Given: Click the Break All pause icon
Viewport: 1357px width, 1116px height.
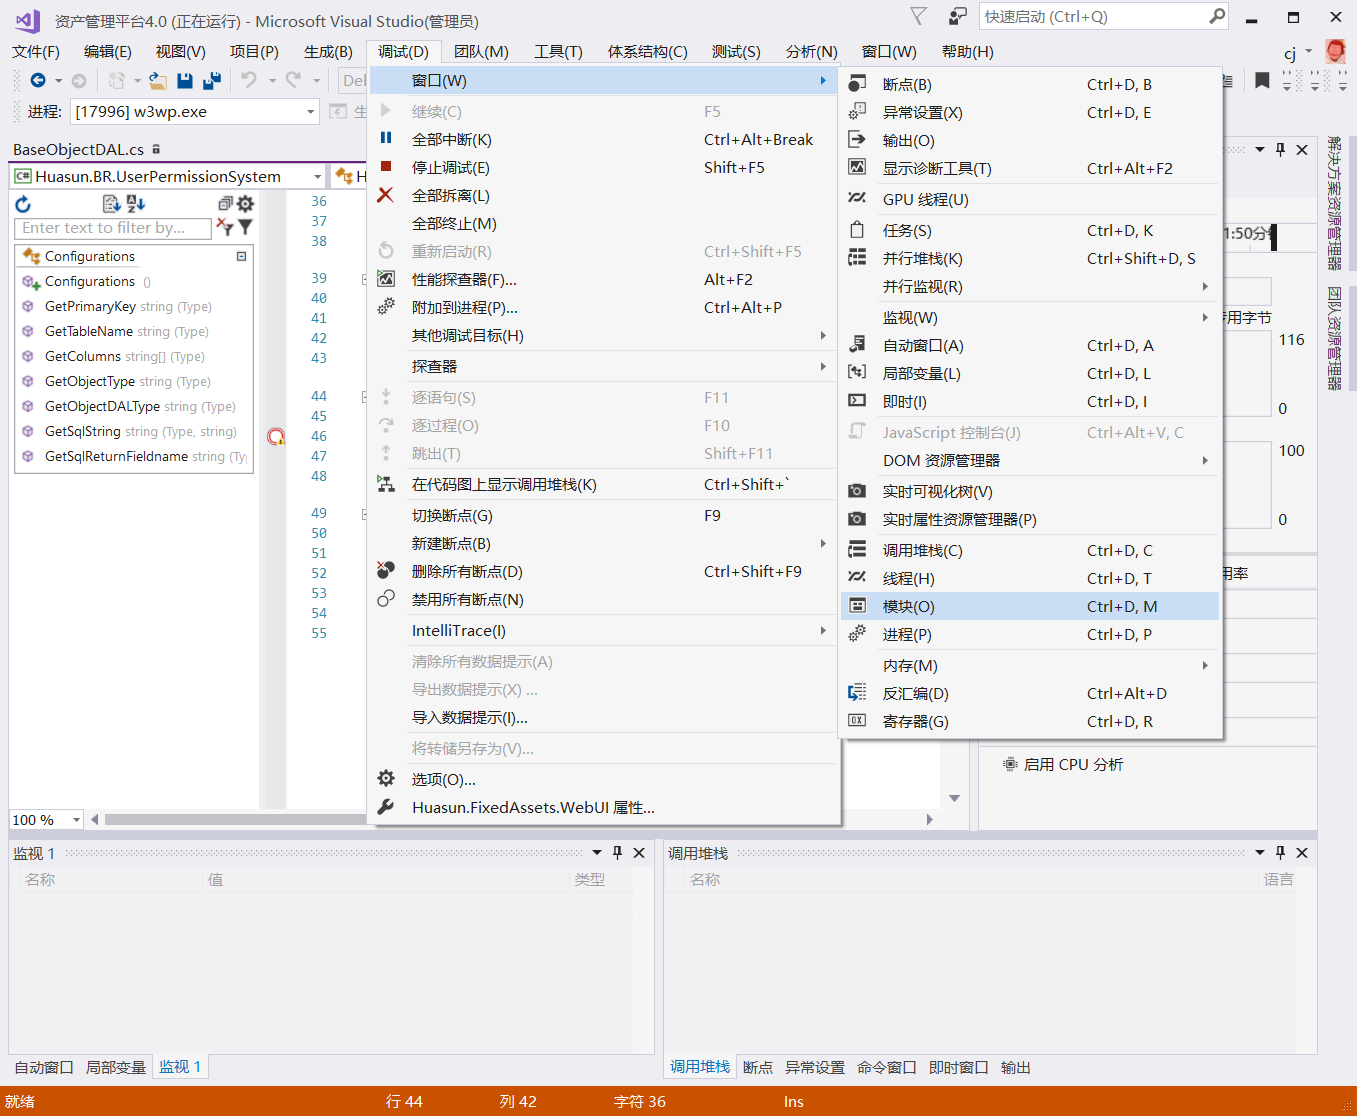Looking at the screenshot, I should point(386,139).
